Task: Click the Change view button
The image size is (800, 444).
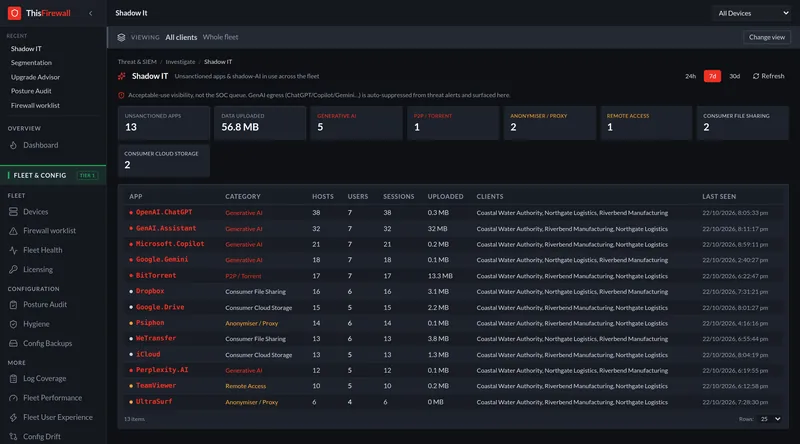Action: pyautogui.click(x=767, y=37)
